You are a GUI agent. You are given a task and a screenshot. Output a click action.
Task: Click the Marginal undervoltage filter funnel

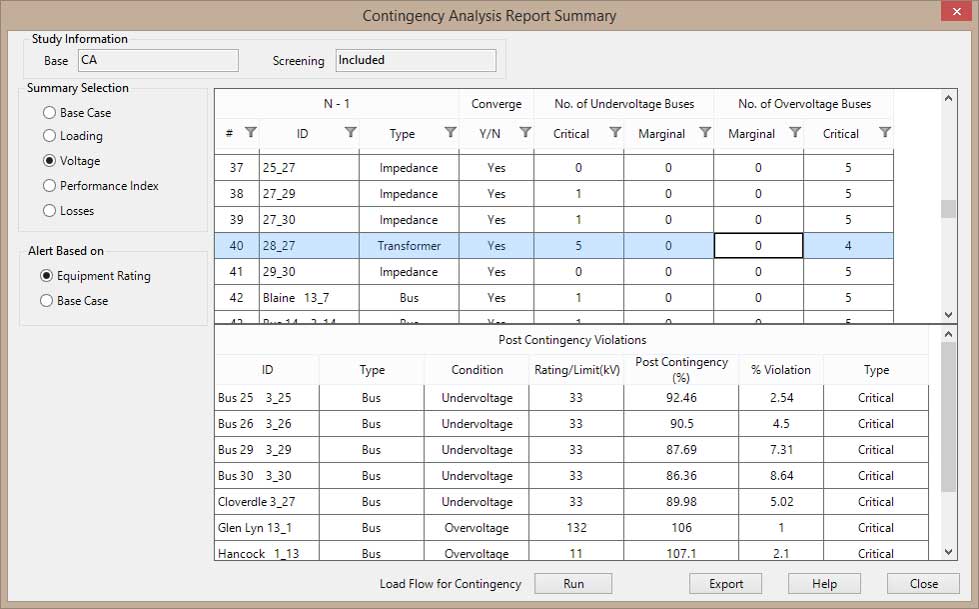pyautogui.click(x=707, y=133)
